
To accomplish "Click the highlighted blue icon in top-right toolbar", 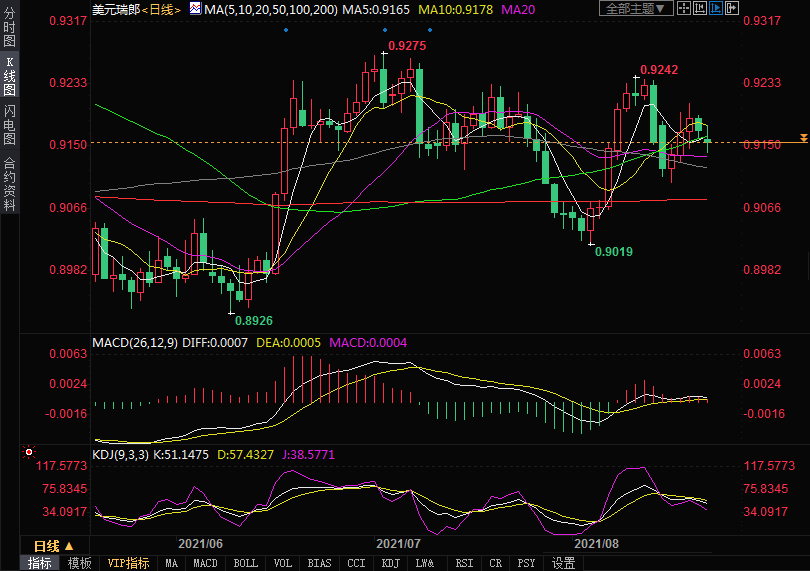I will (715, 9).
